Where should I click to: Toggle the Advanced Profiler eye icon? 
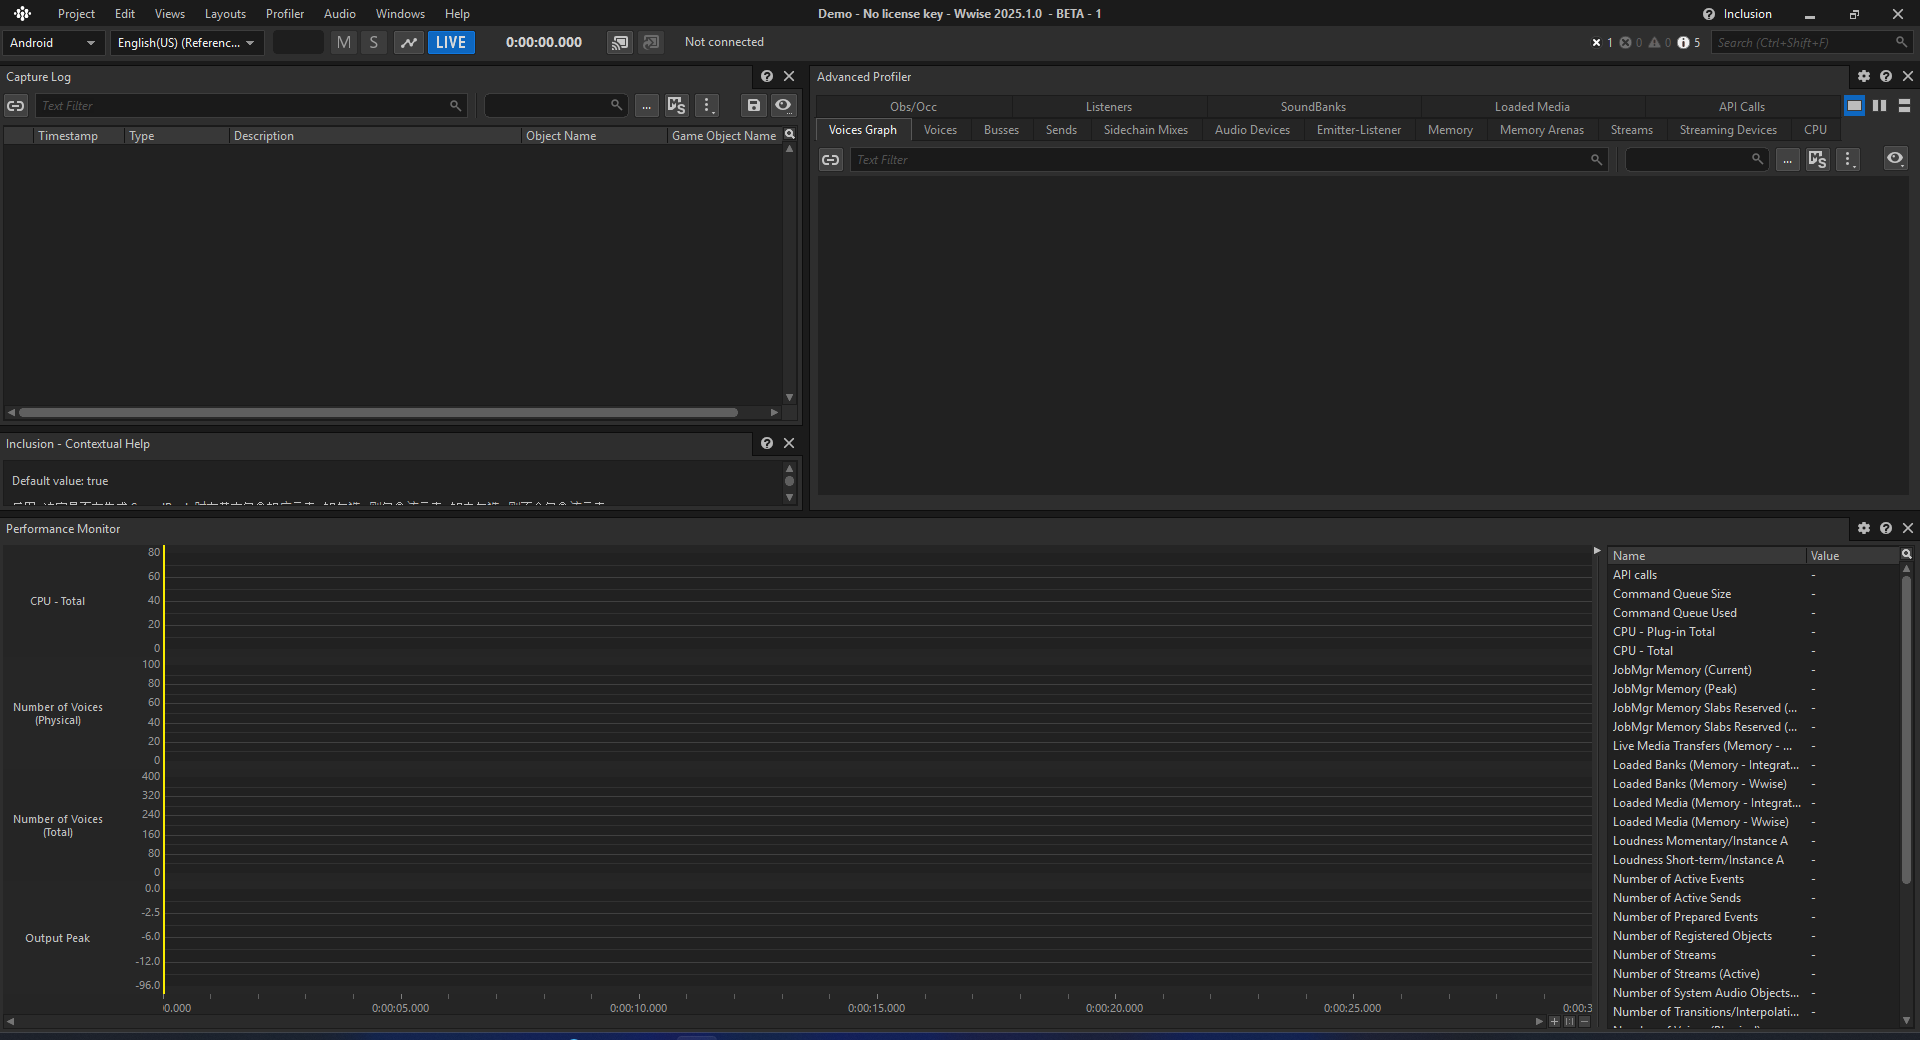(1895, 159)
